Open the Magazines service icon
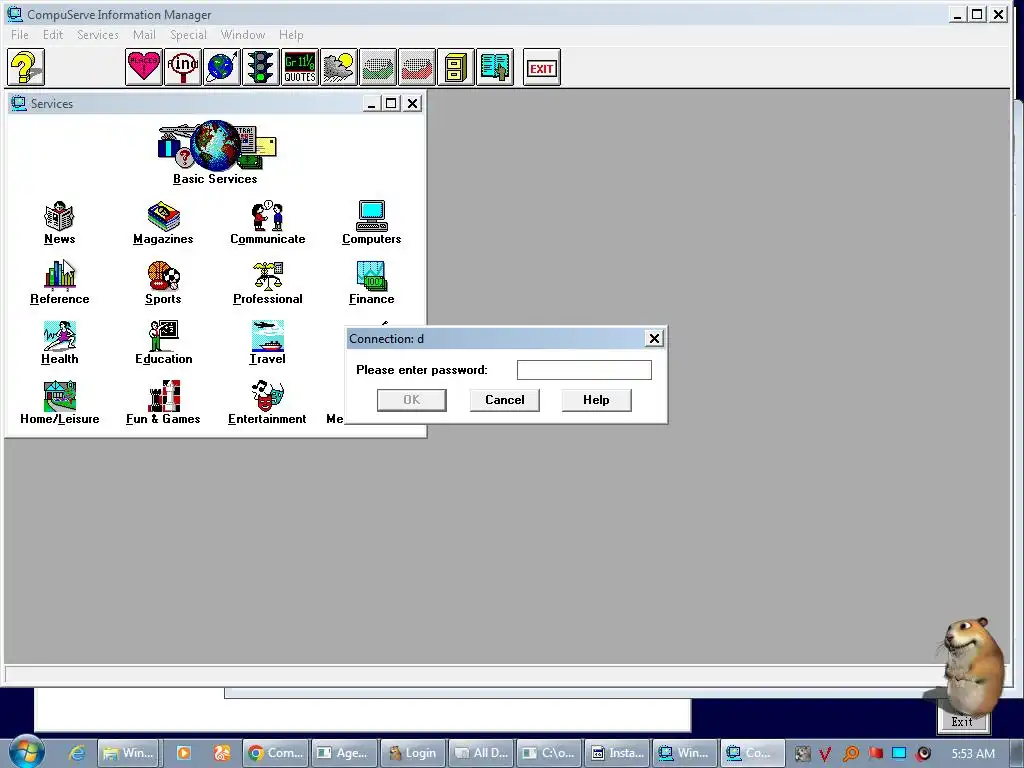 coord(163,223)
